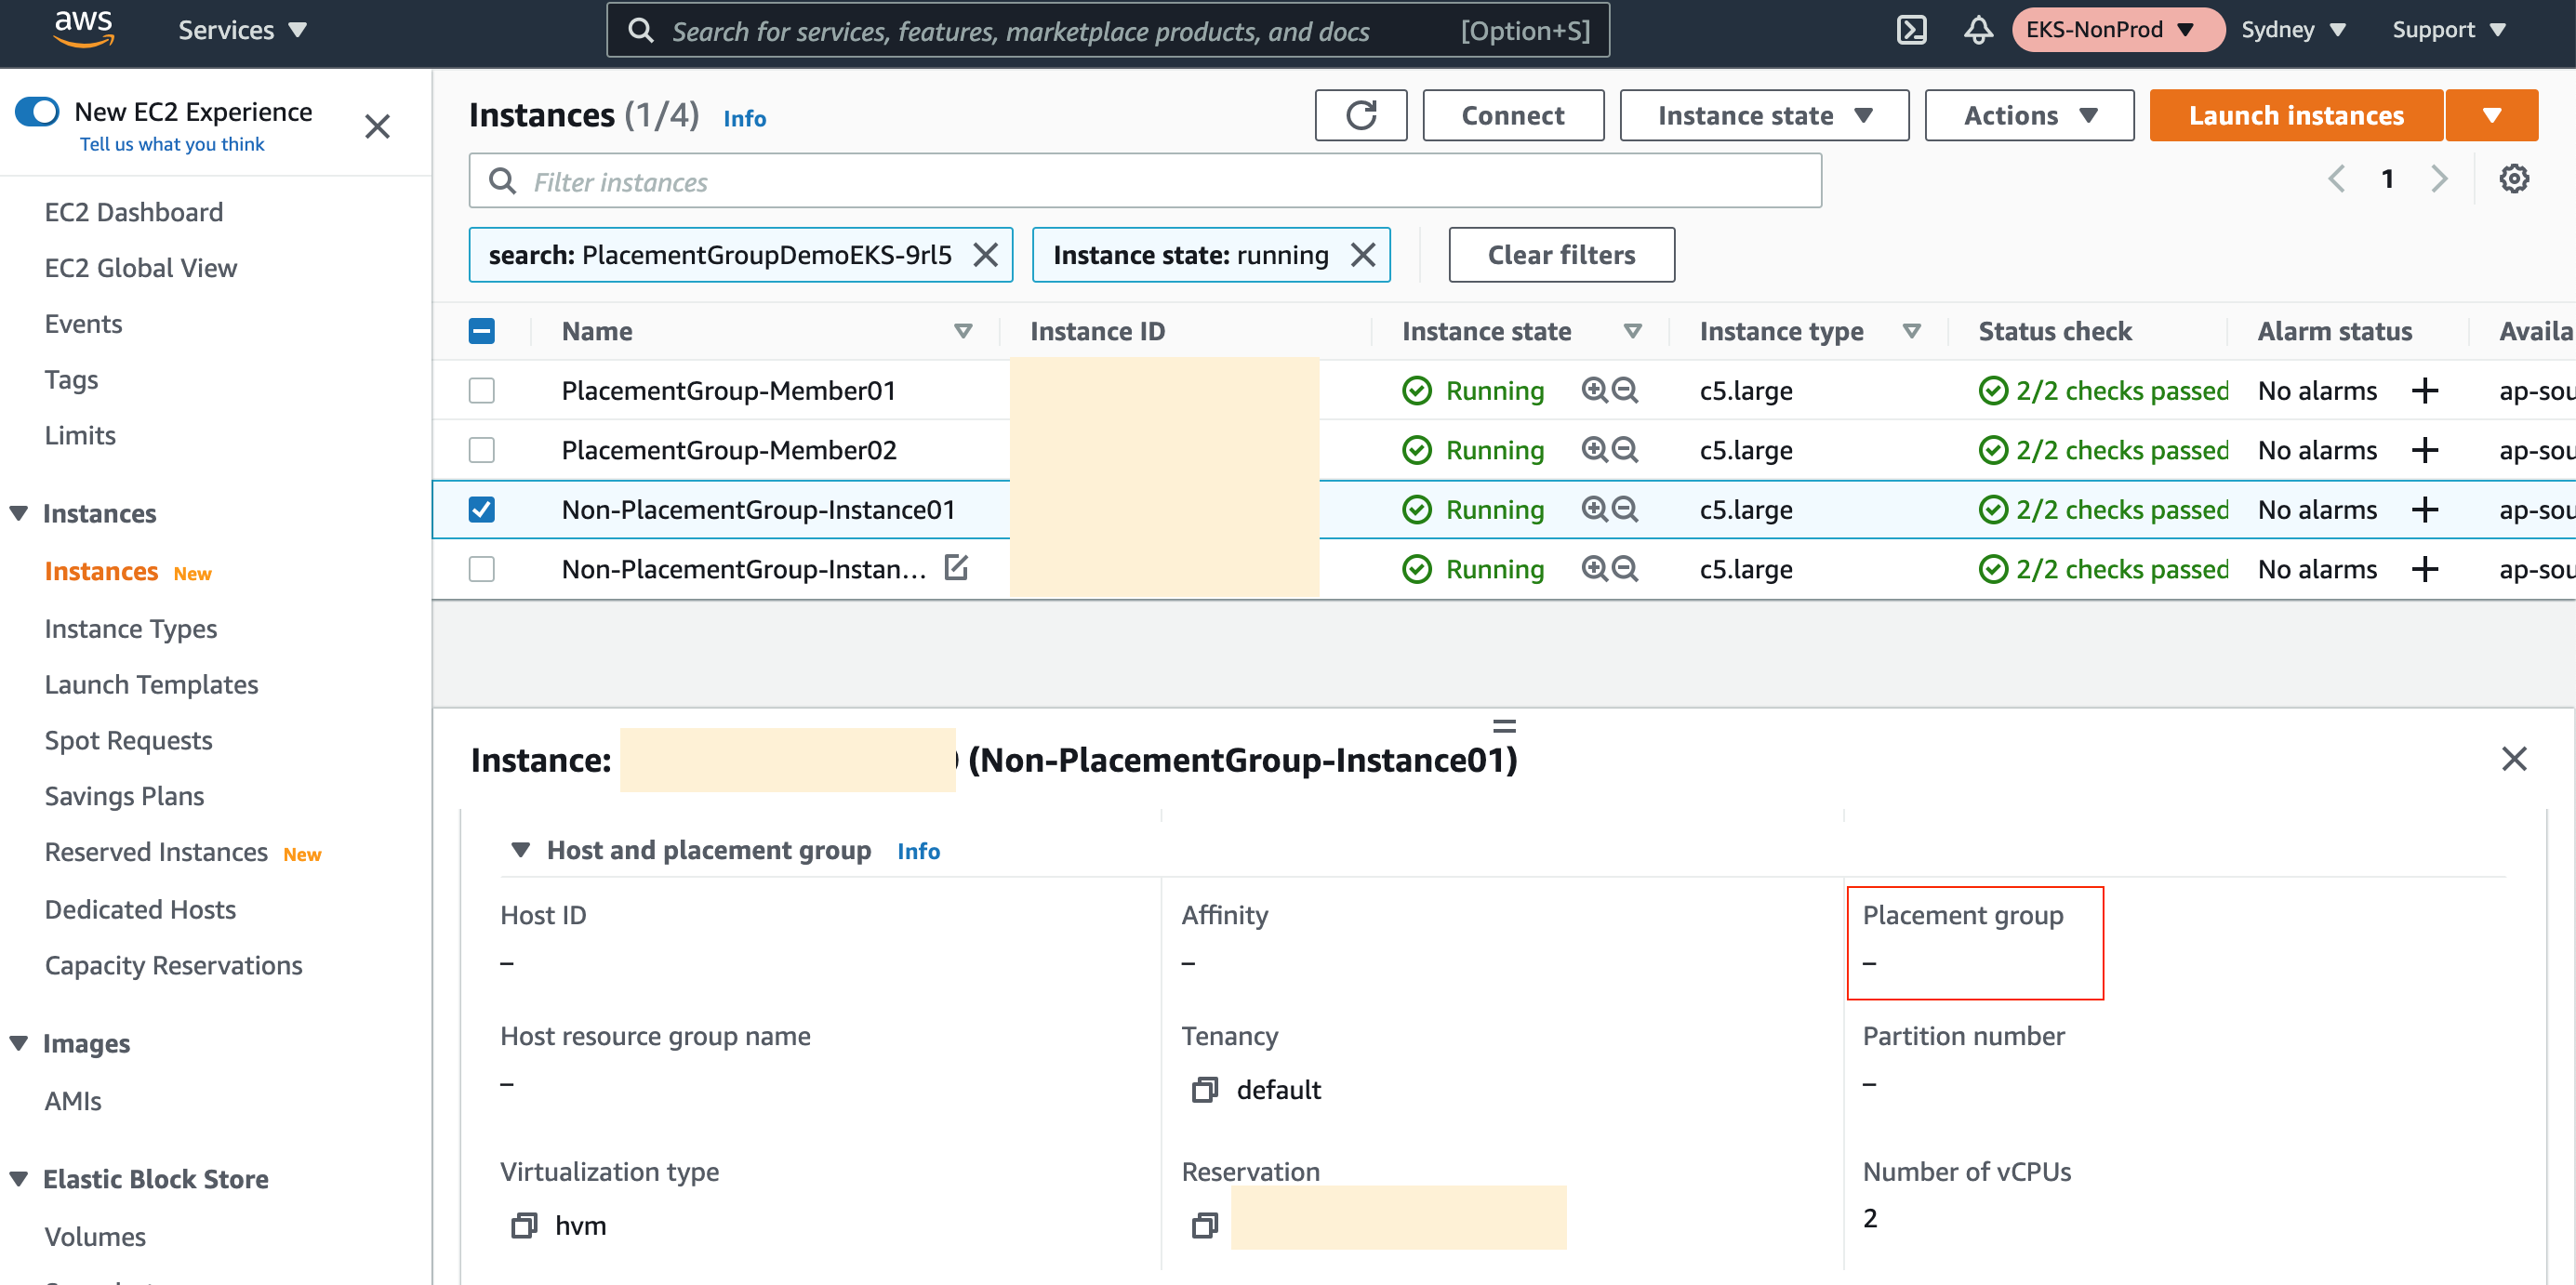Open EC2 Global View in sidebar
Viewport: 2576px width, 1285px height.
(x=141, y=268)
